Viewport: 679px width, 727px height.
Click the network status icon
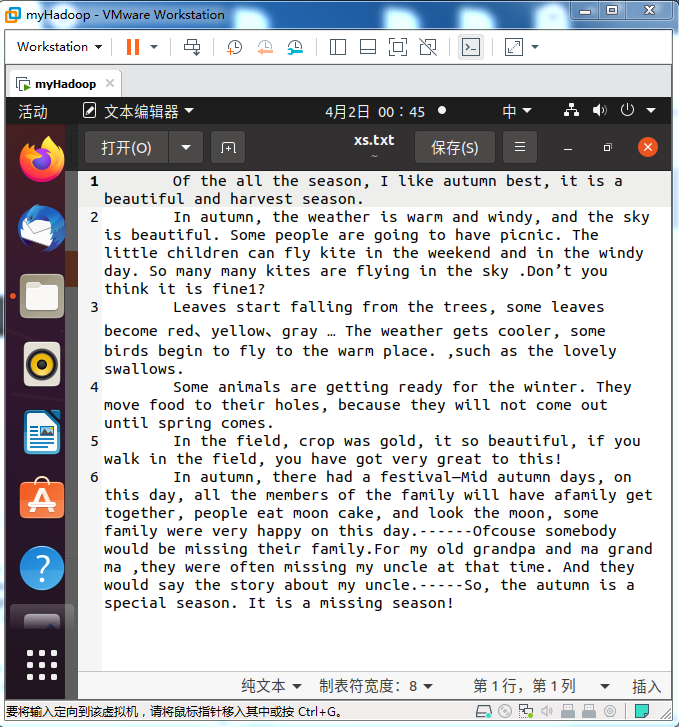(571, 110)
